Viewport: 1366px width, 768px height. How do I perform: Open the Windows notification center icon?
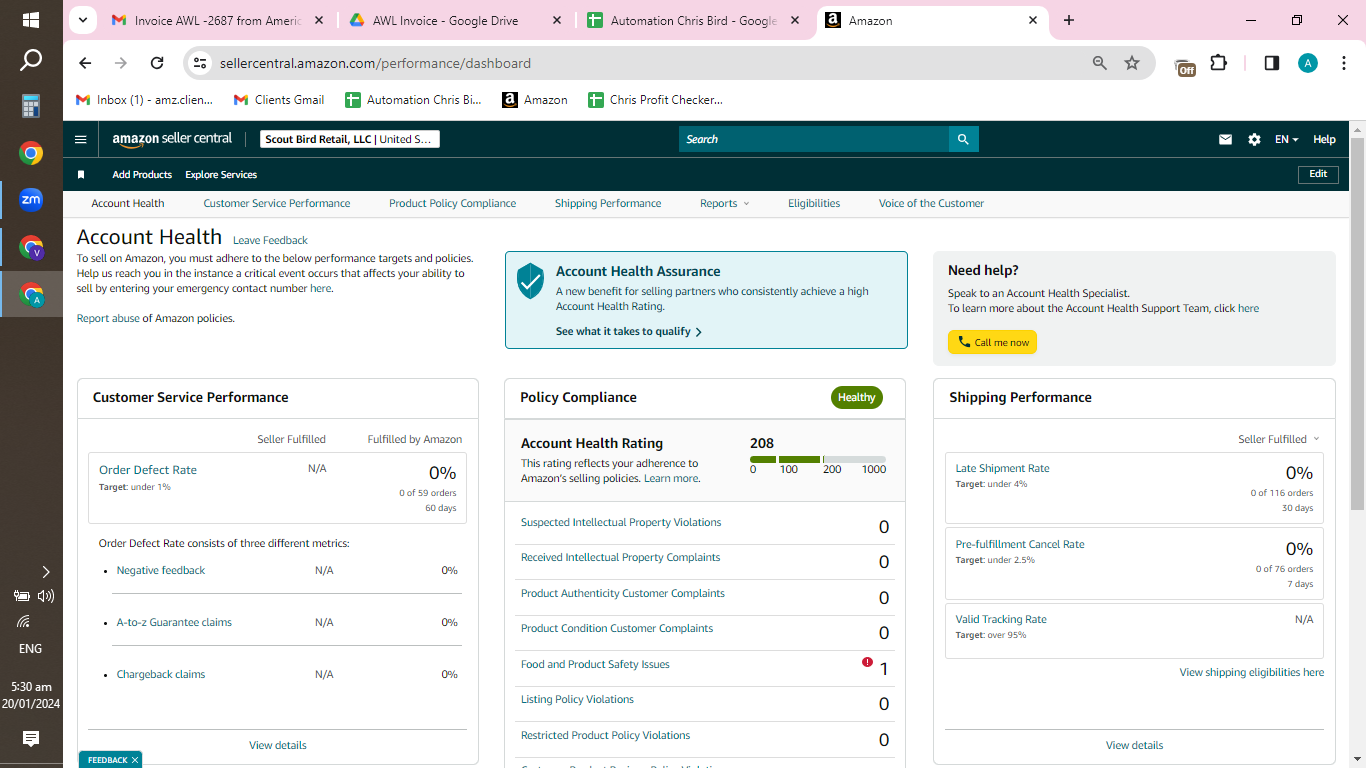point(31,739)
